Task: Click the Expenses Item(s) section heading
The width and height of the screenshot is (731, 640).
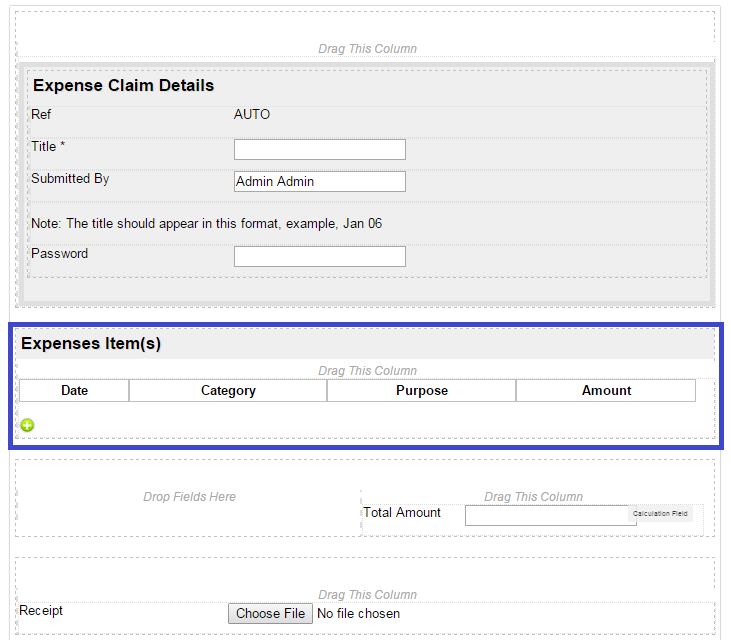Action: 91,344
